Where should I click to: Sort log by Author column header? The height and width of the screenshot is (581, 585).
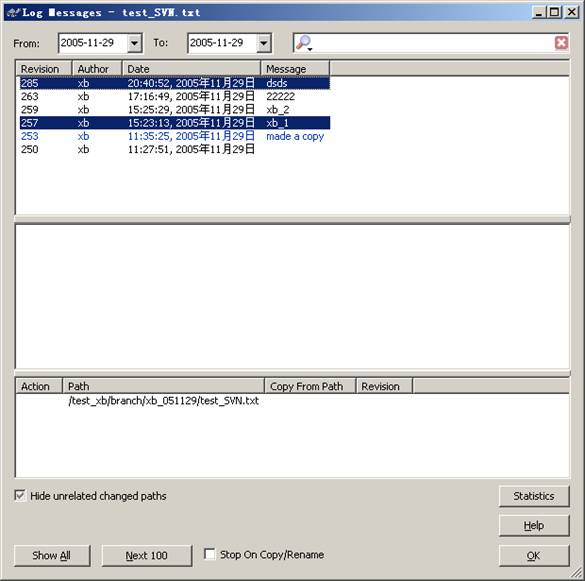pyautogui.click(x=97, y=69)
